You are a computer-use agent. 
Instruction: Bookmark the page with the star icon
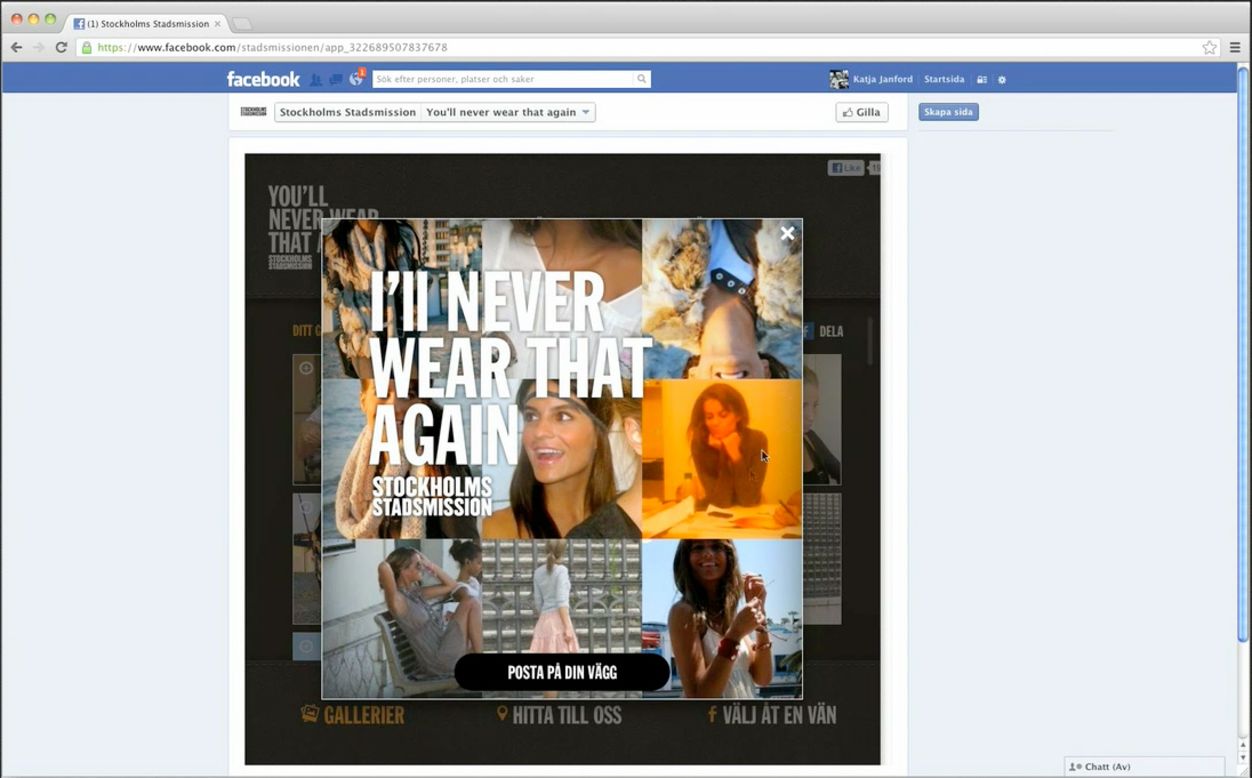[1210, 47]
